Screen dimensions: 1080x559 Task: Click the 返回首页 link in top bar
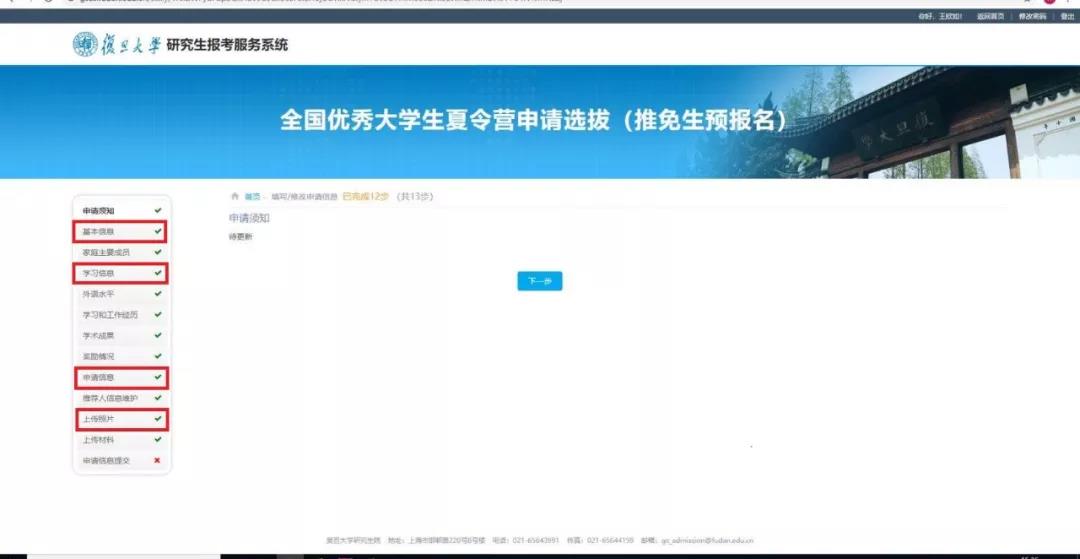pyautogui.click(x=990, y=17)
